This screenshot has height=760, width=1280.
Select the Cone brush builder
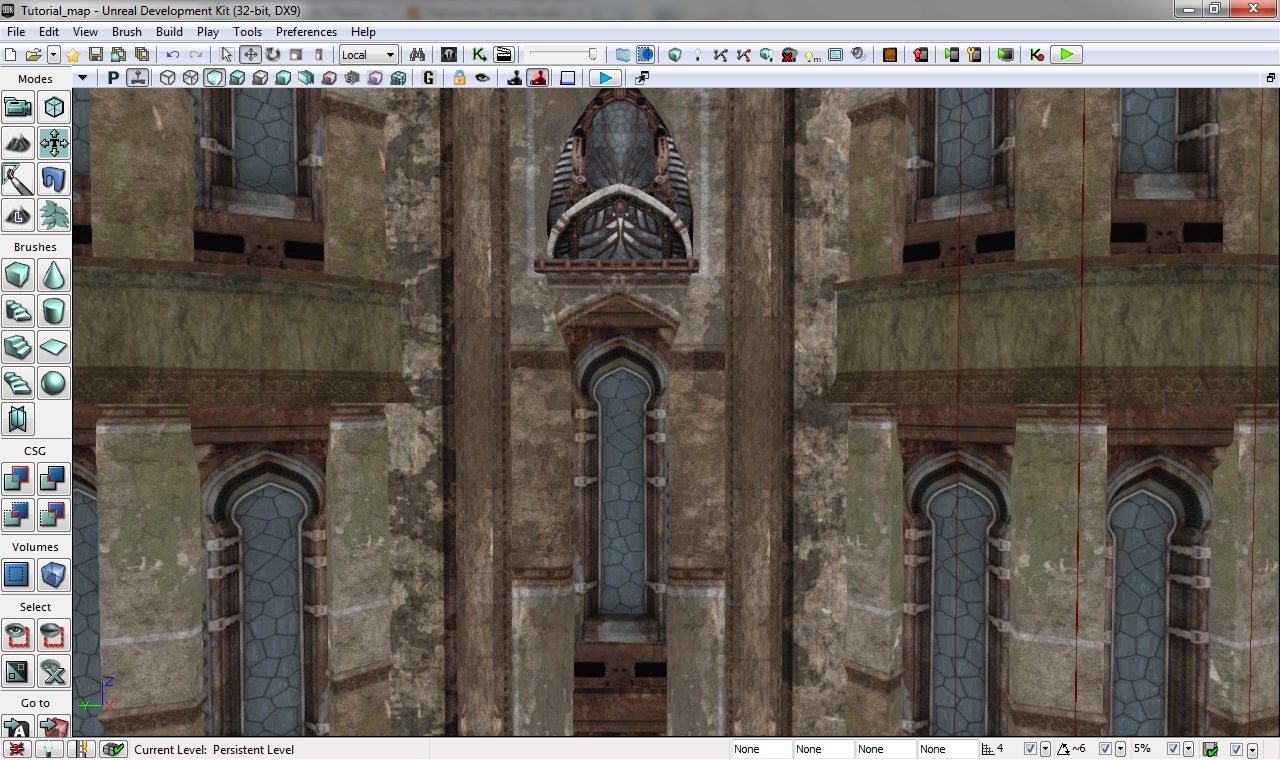(x=53, y=275)
